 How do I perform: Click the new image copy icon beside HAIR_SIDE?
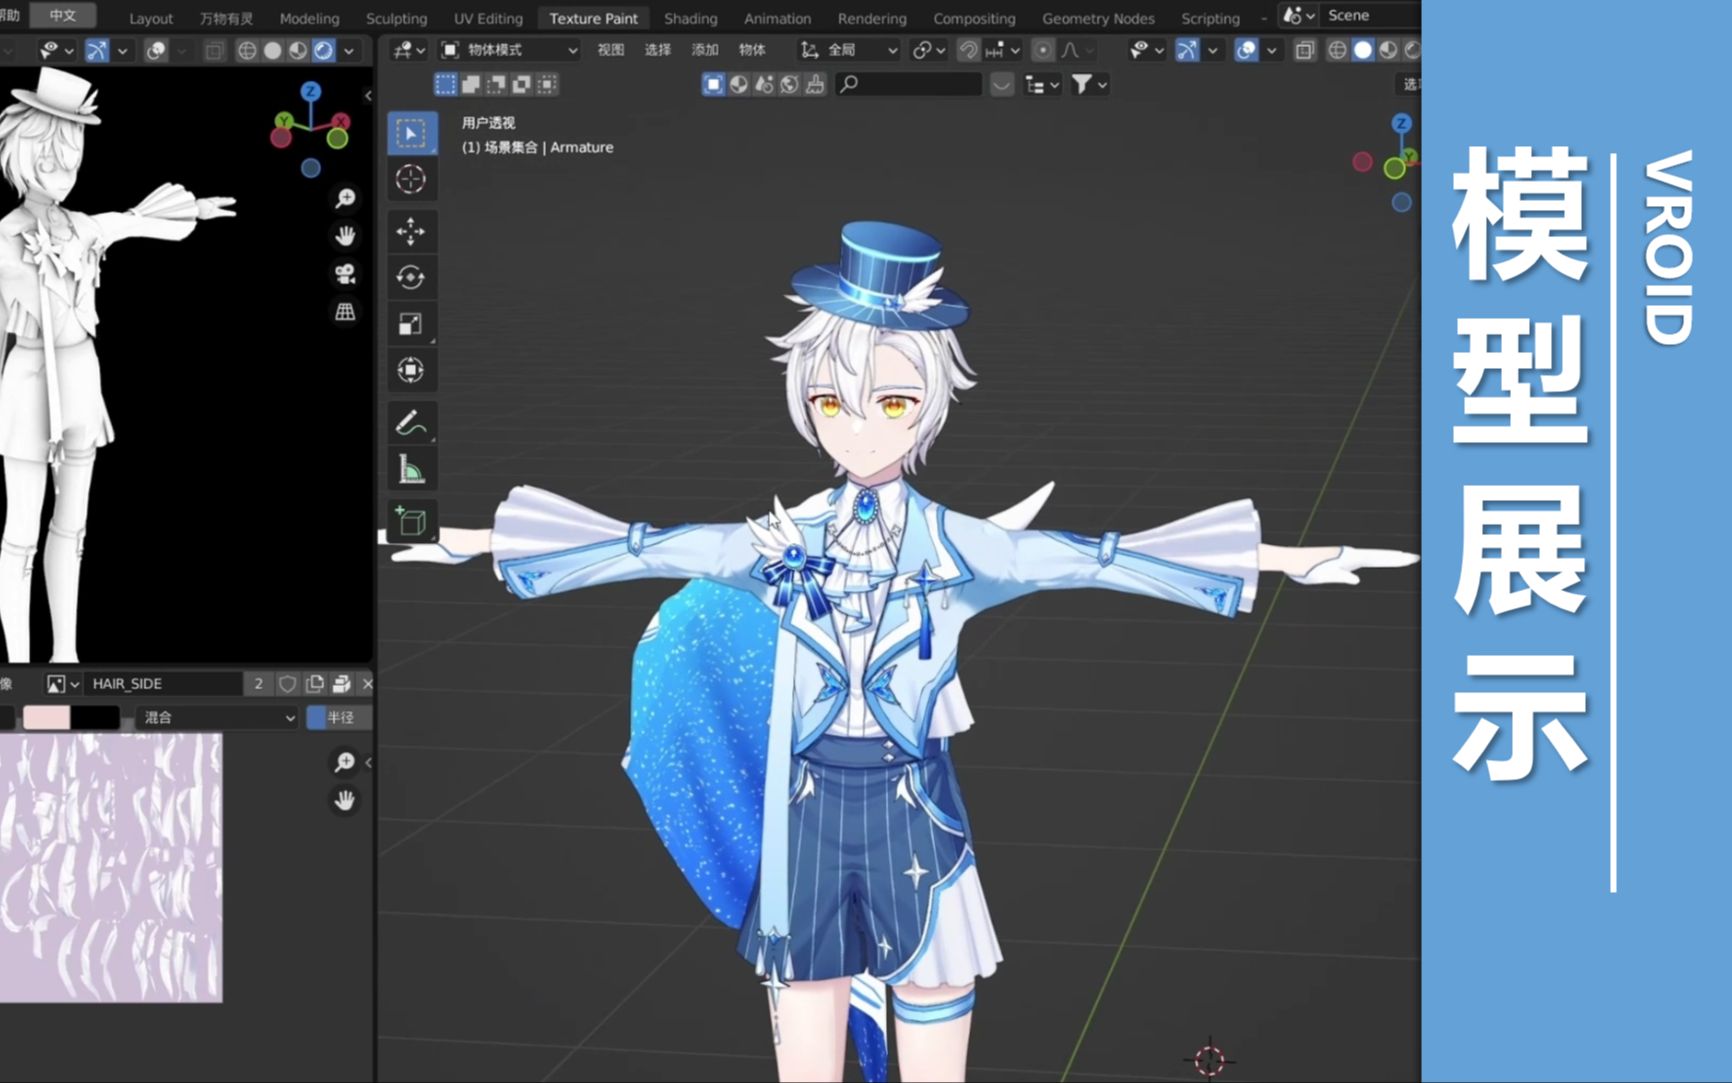coord(315,684)
